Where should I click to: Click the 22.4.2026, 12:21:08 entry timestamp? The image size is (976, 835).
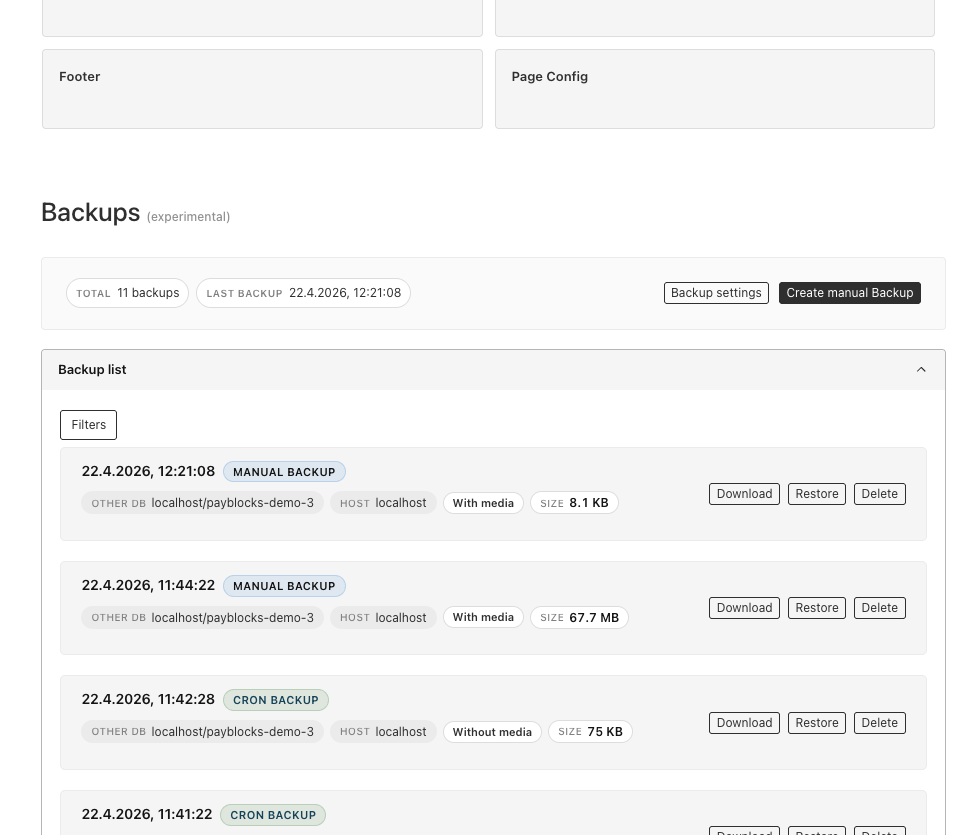(x=148, y=471)
